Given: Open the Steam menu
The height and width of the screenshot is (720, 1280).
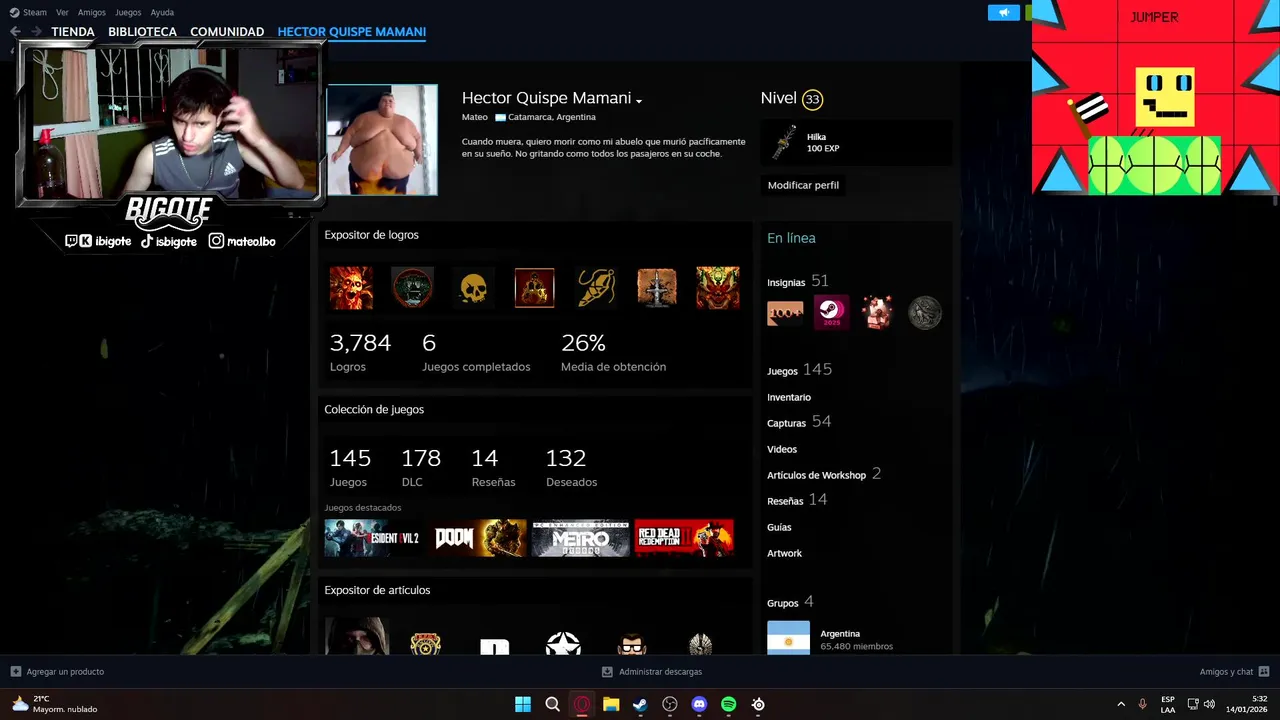Looking at the screenshot, I should click(28, 12).
